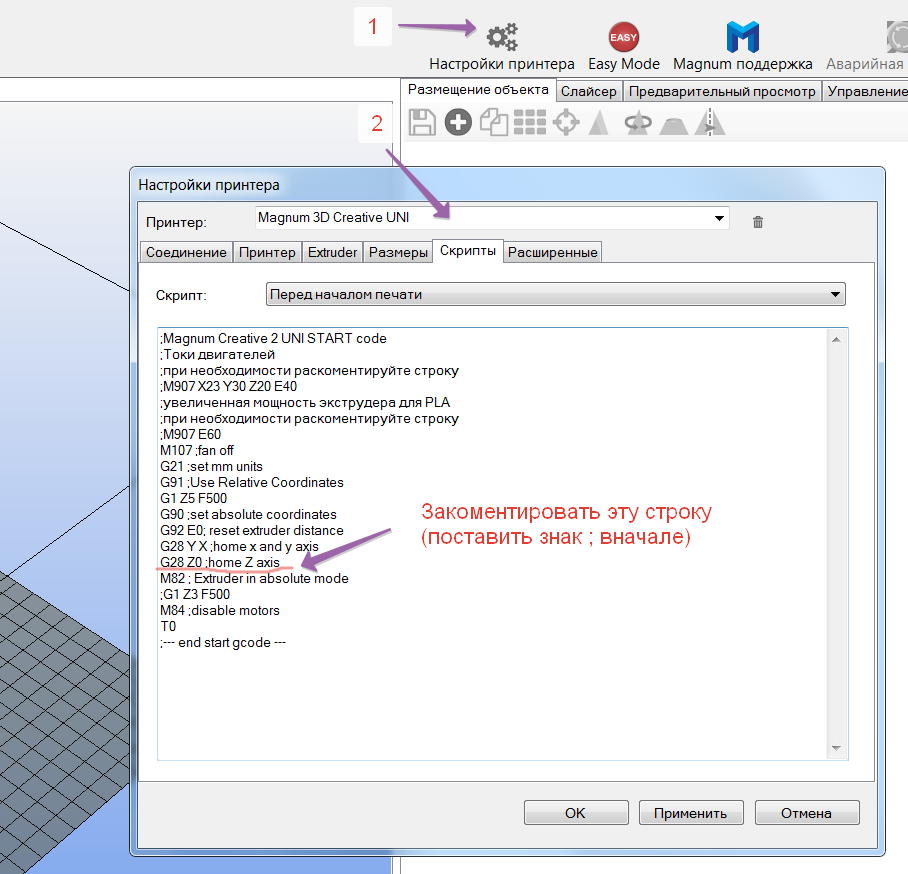Open Предварительный просмотр tab
The height and width of the screenshot is (874, 908).
pos(722,92)
